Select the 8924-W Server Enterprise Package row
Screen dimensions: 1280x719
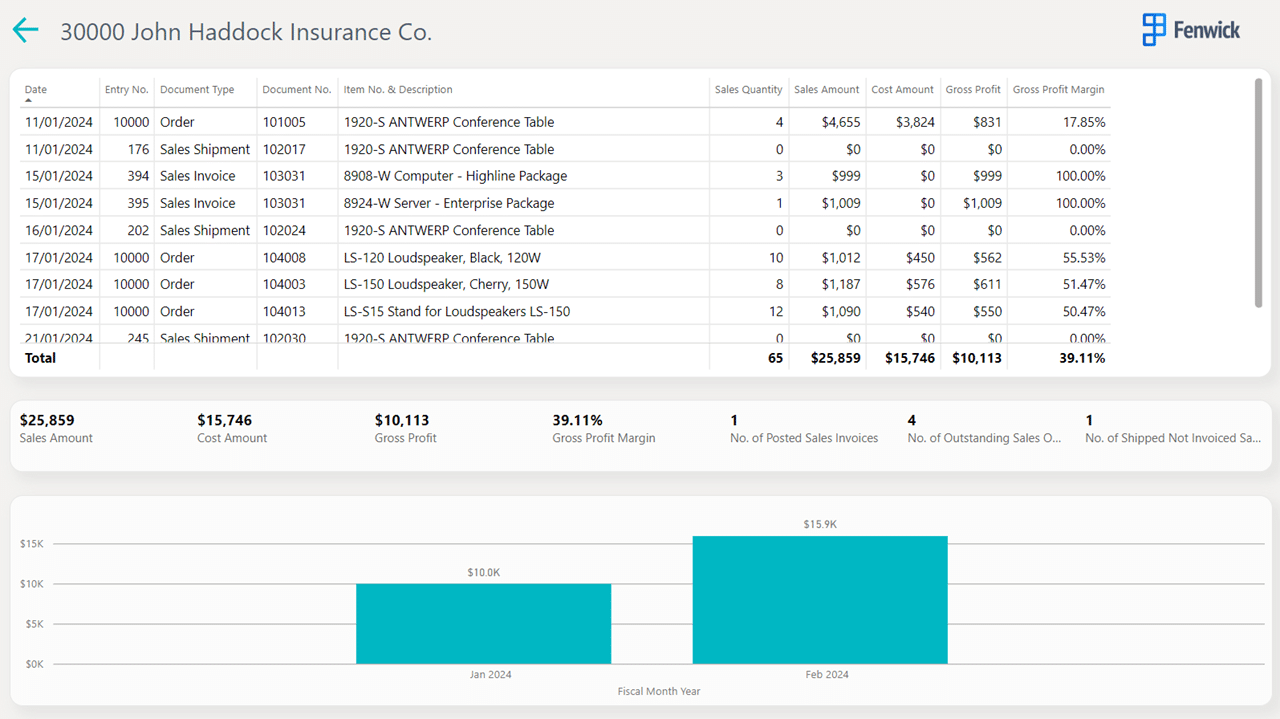tap(448, 203)
